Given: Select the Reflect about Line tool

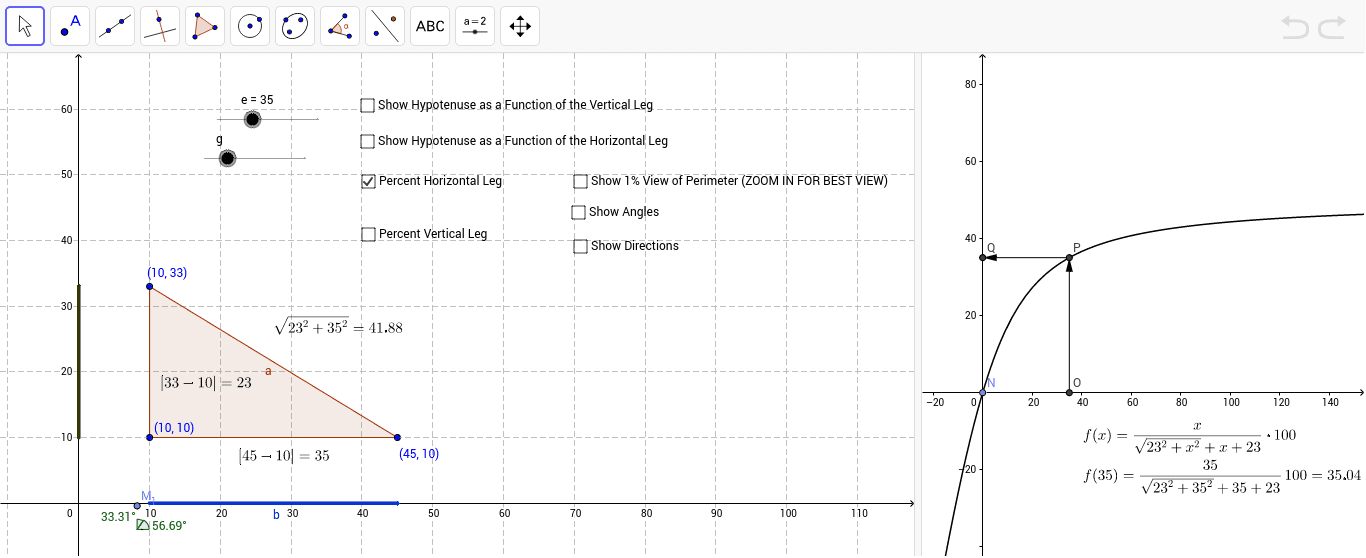Looking at the screenshot, I should [385, 26].
